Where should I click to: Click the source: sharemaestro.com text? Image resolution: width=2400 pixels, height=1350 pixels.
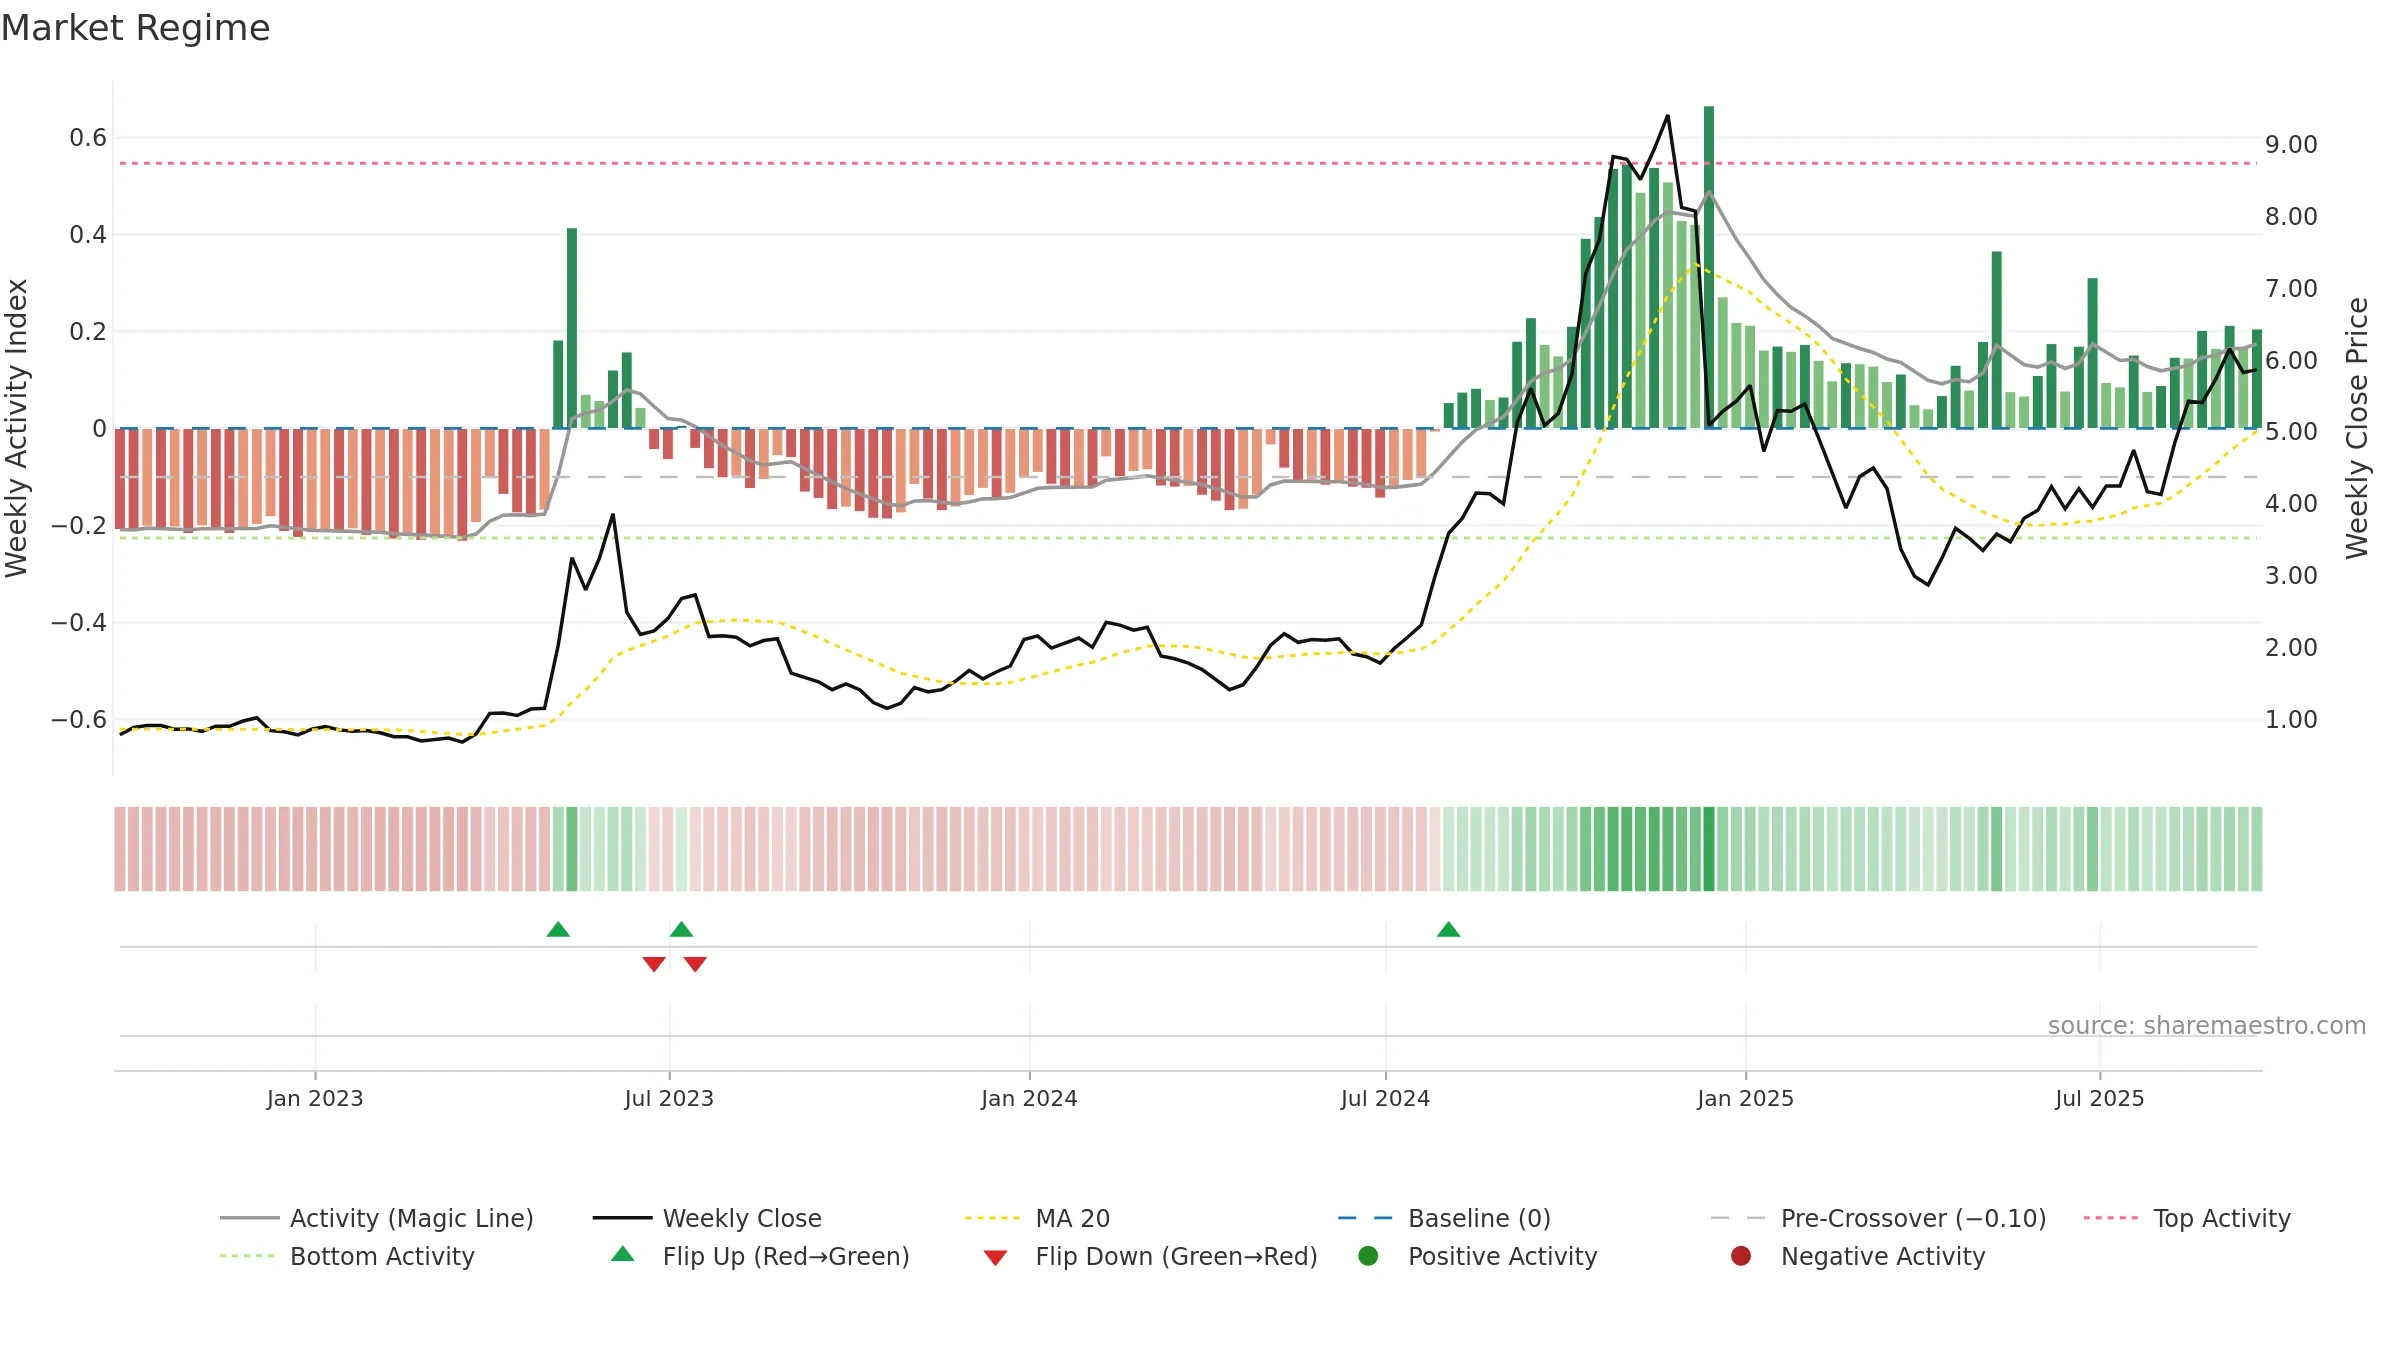pyautogui.click(x=2206, y=1025)
